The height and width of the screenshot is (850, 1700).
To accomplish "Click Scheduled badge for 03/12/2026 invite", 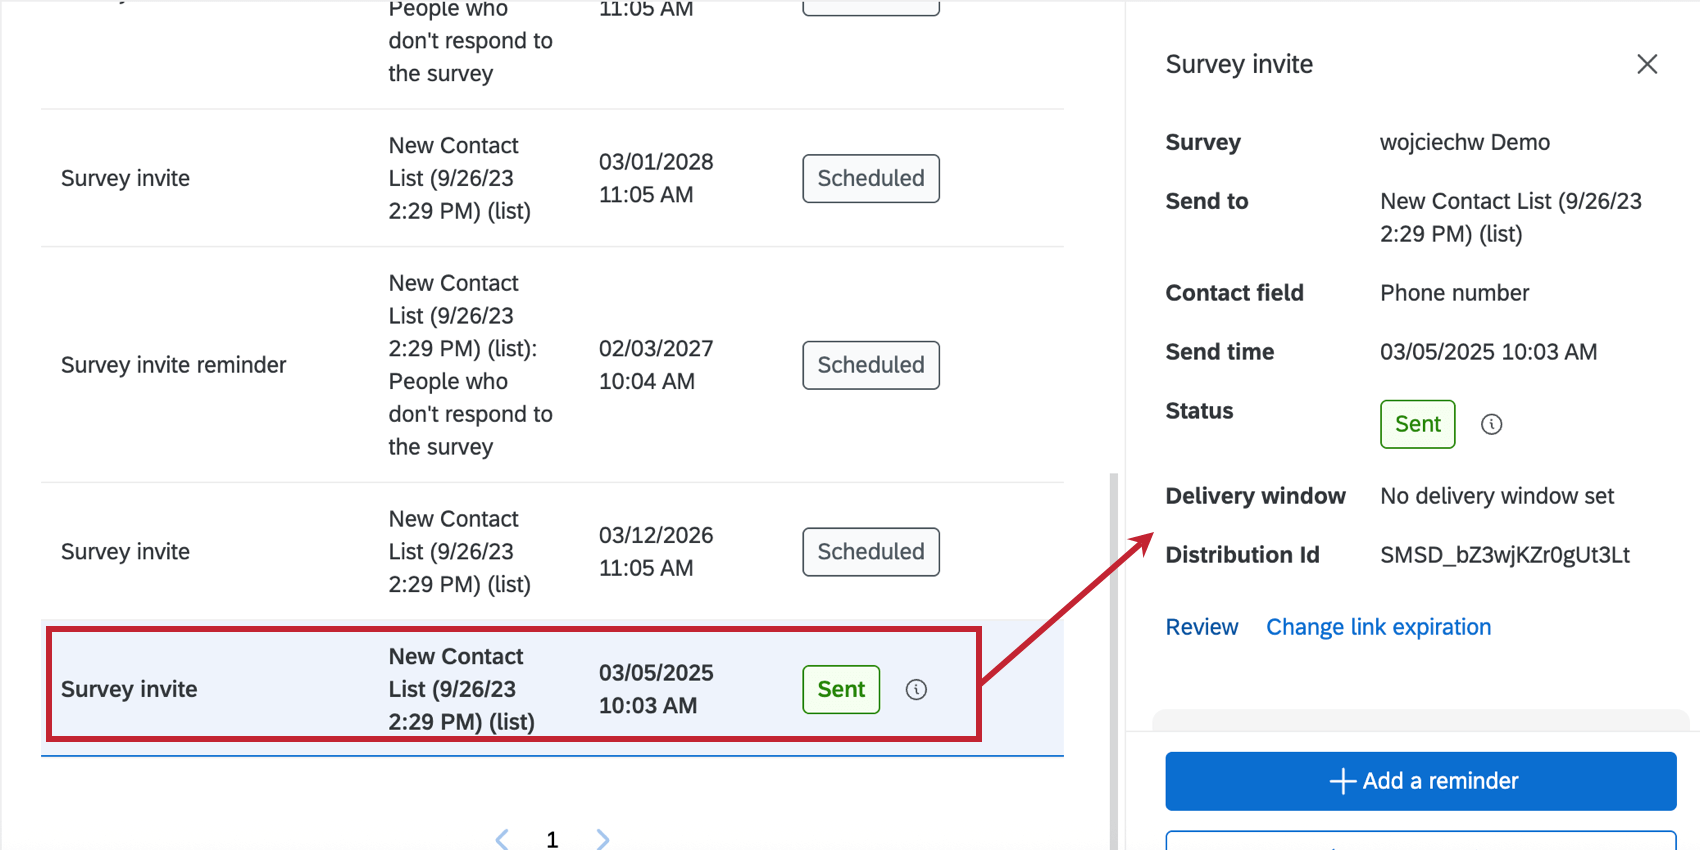I will 870,552.
